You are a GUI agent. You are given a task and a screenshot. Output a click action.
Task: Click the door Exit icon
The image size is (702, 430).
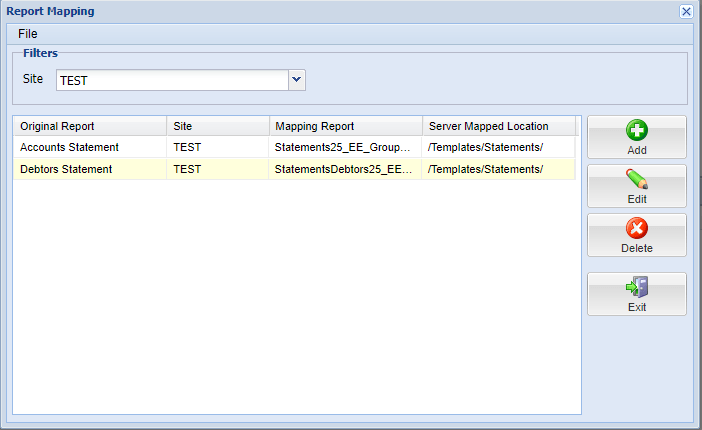tap(637, 287)
